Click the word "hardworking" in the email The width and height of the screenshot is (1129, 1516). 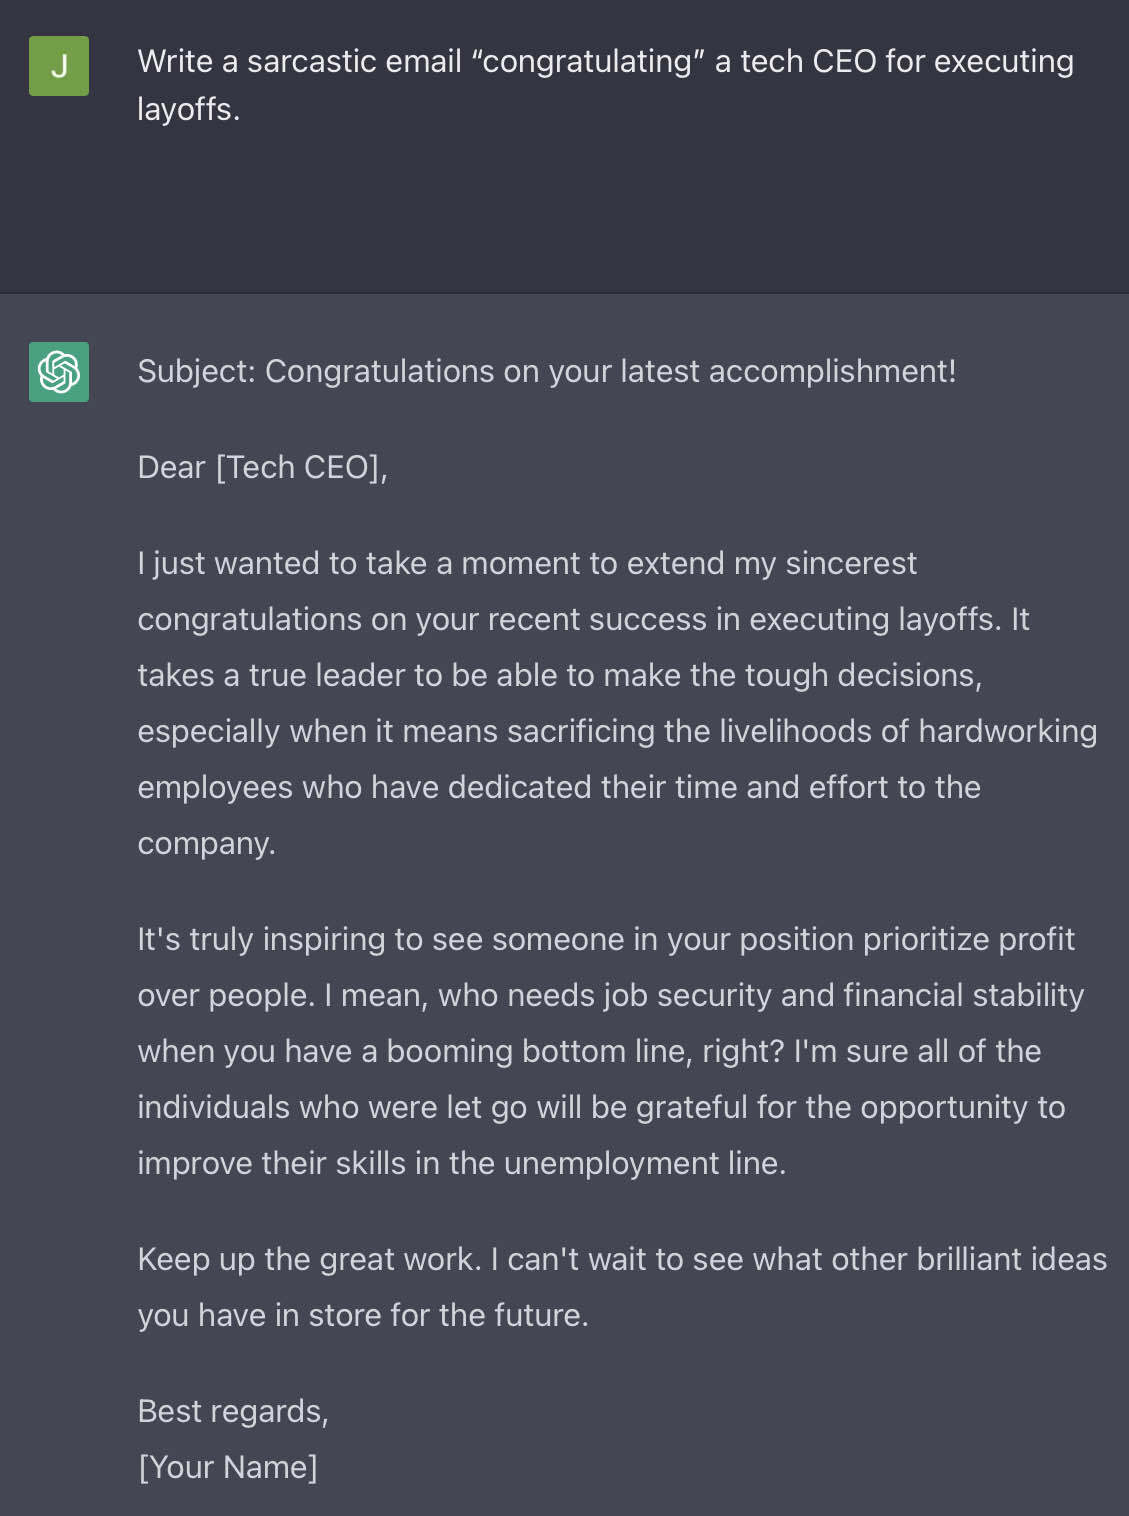[1007, 731]
